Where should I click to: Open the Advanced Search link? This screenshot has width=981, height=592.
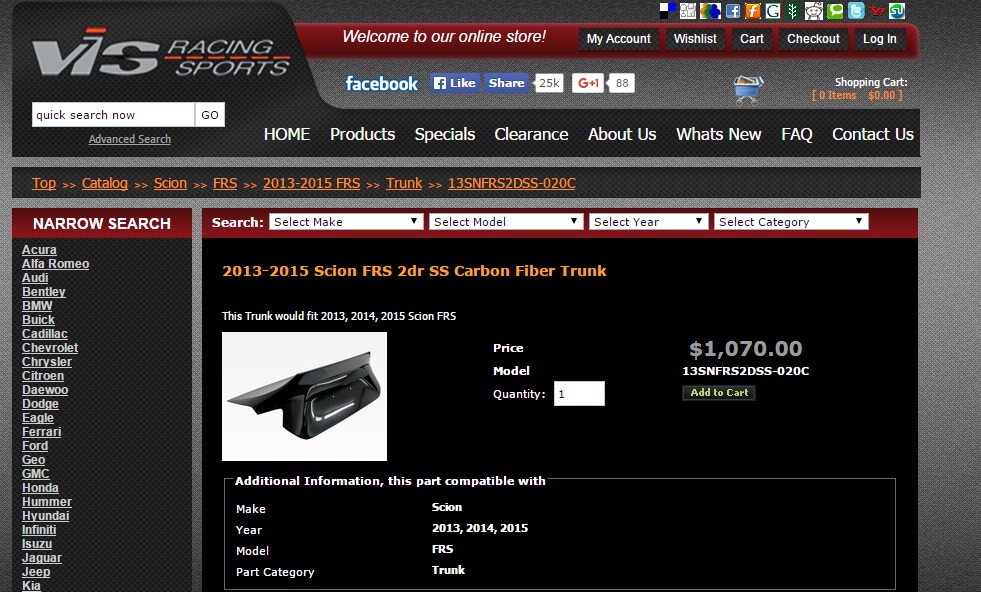[129, 139]
